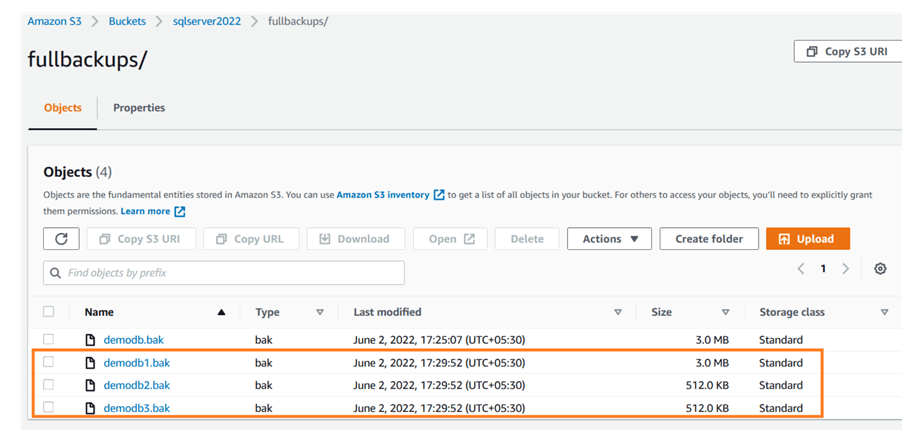Go to next page arrow

(x=846, y=269)
